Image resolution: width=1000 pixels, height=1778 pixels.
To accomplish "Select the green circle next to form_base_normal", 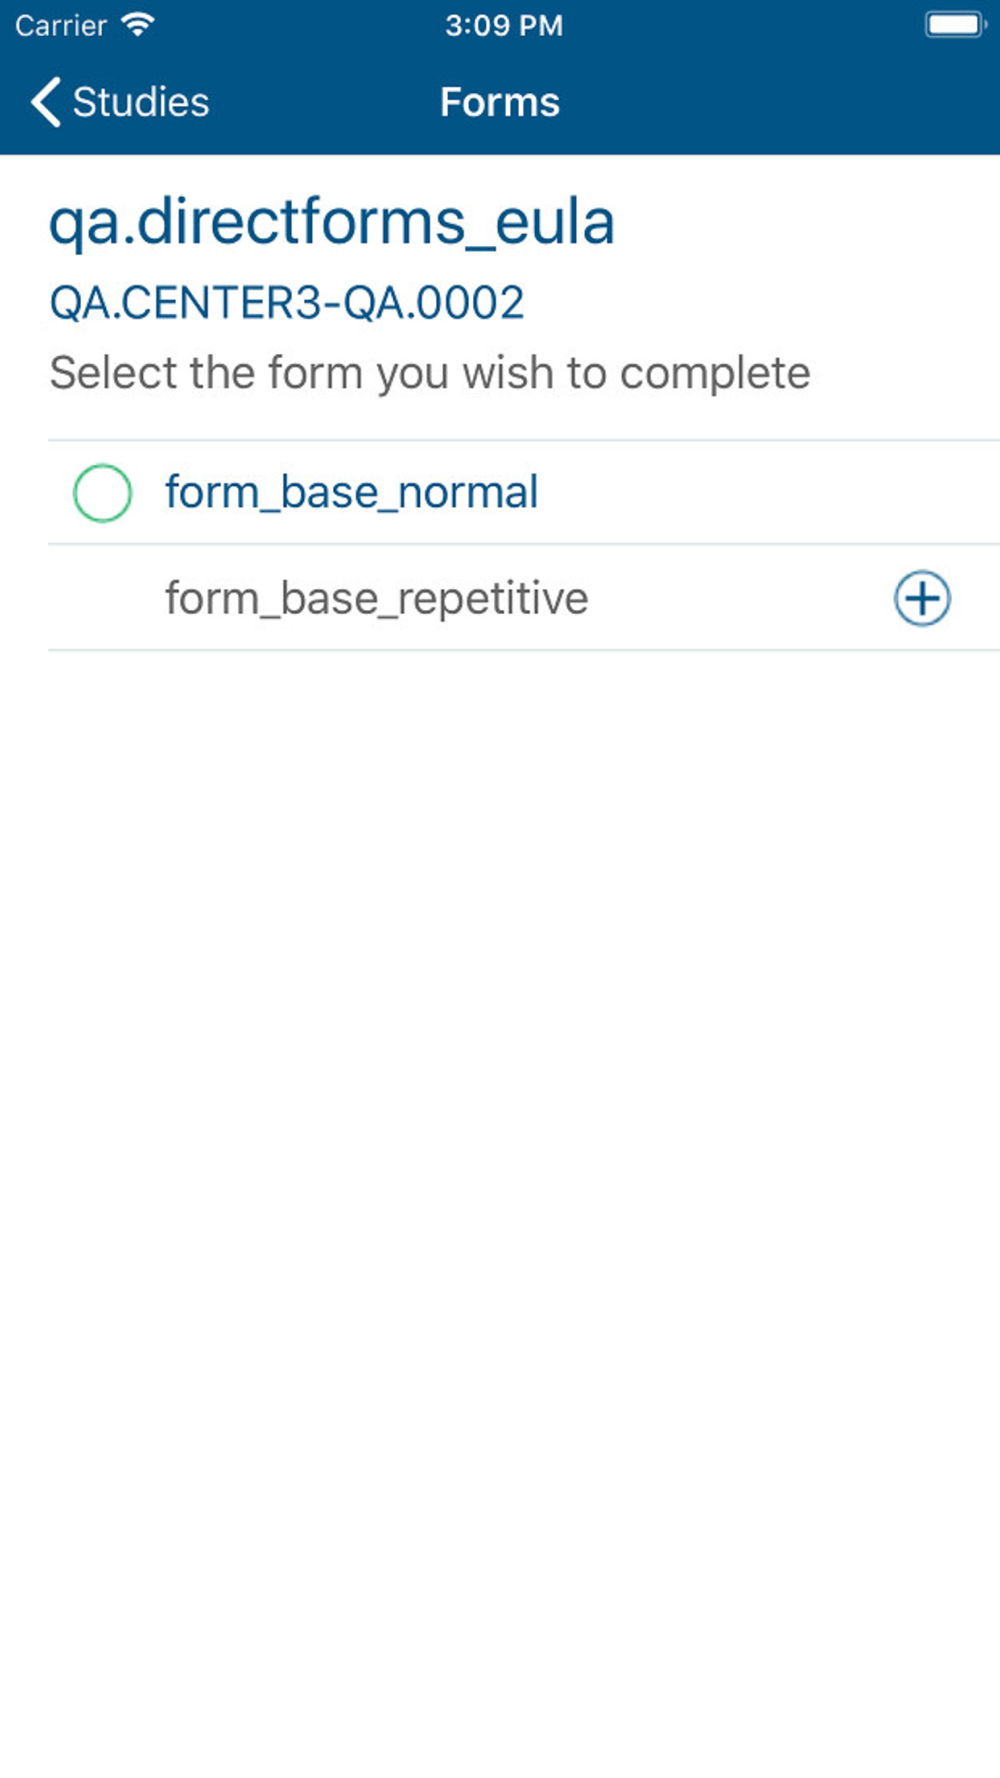I will [102, 493].
